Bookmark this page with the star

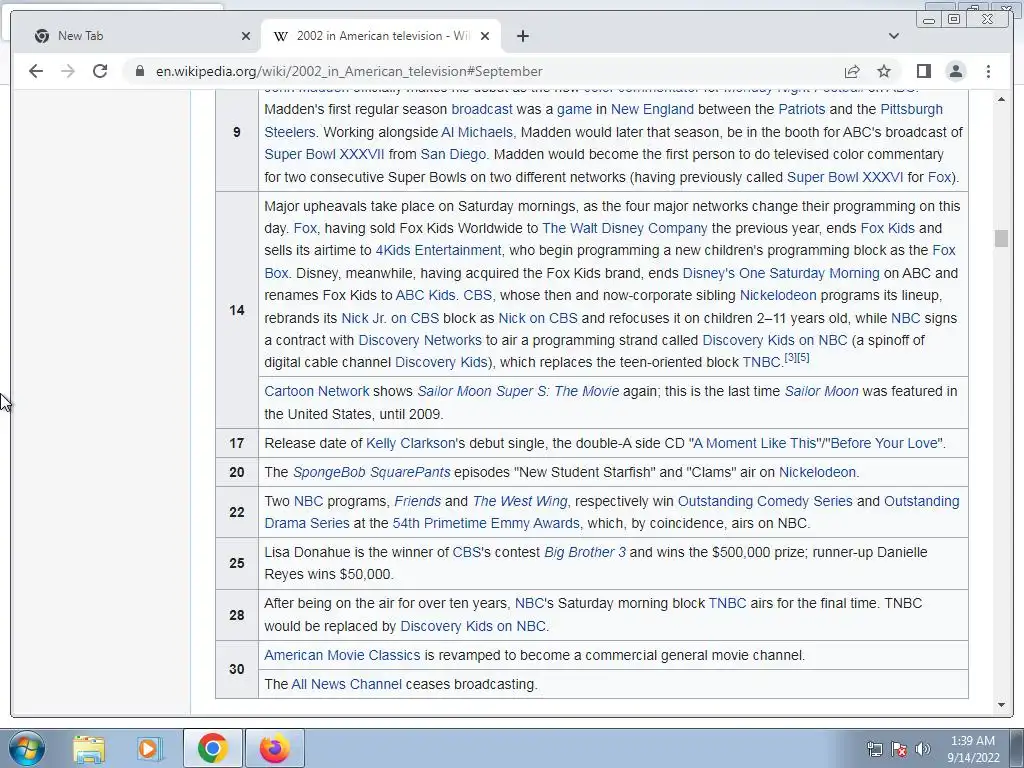[884, 71]
